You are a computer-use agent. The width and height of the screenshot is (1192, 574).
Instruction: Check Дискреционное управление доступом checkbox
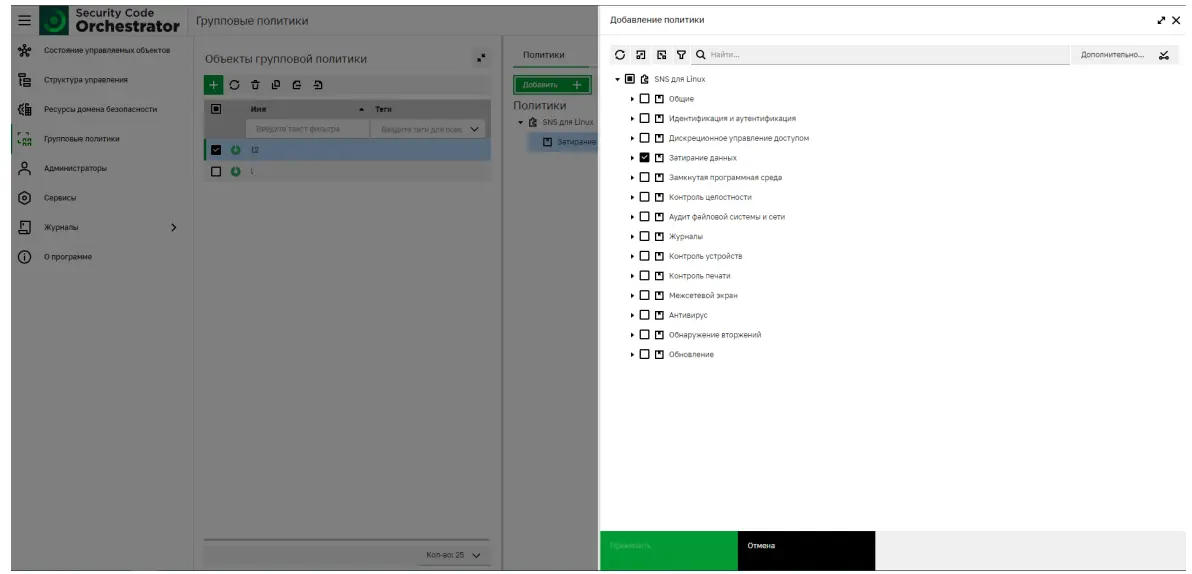click(x=645, y=138)
